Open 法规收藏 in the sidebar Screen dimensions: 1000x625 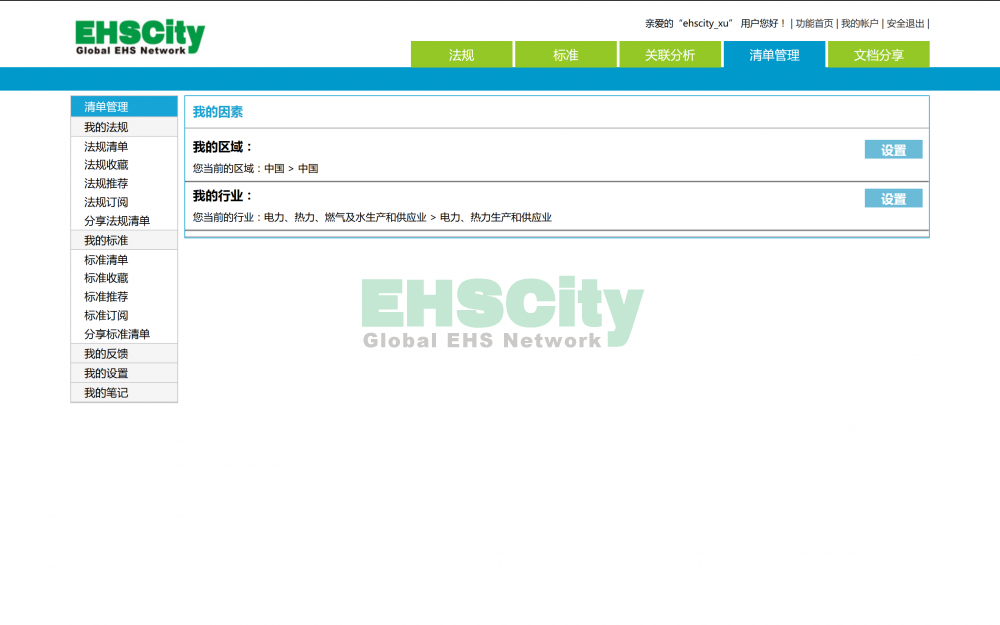[x=107, y=165]
